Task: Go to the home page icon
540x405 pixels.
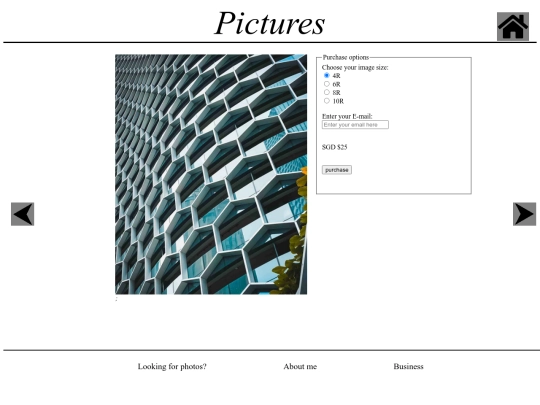Action: pos(512,27)
